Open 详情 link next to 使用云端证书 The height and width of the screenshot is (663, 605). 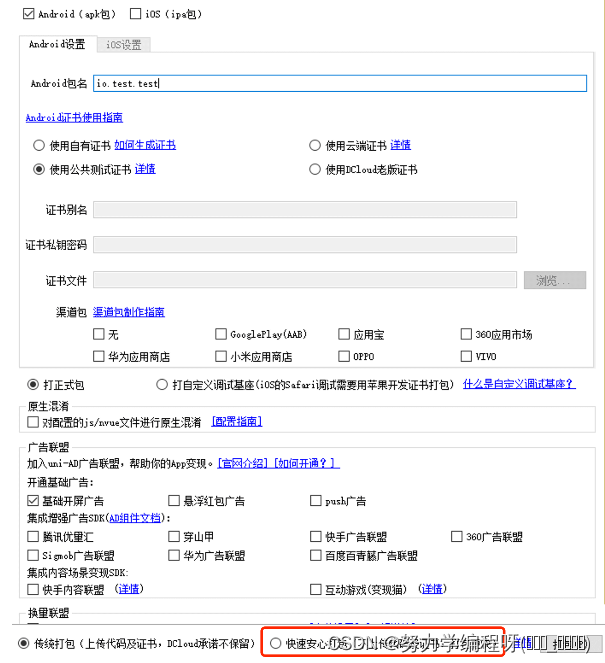[x=400, y=145]
